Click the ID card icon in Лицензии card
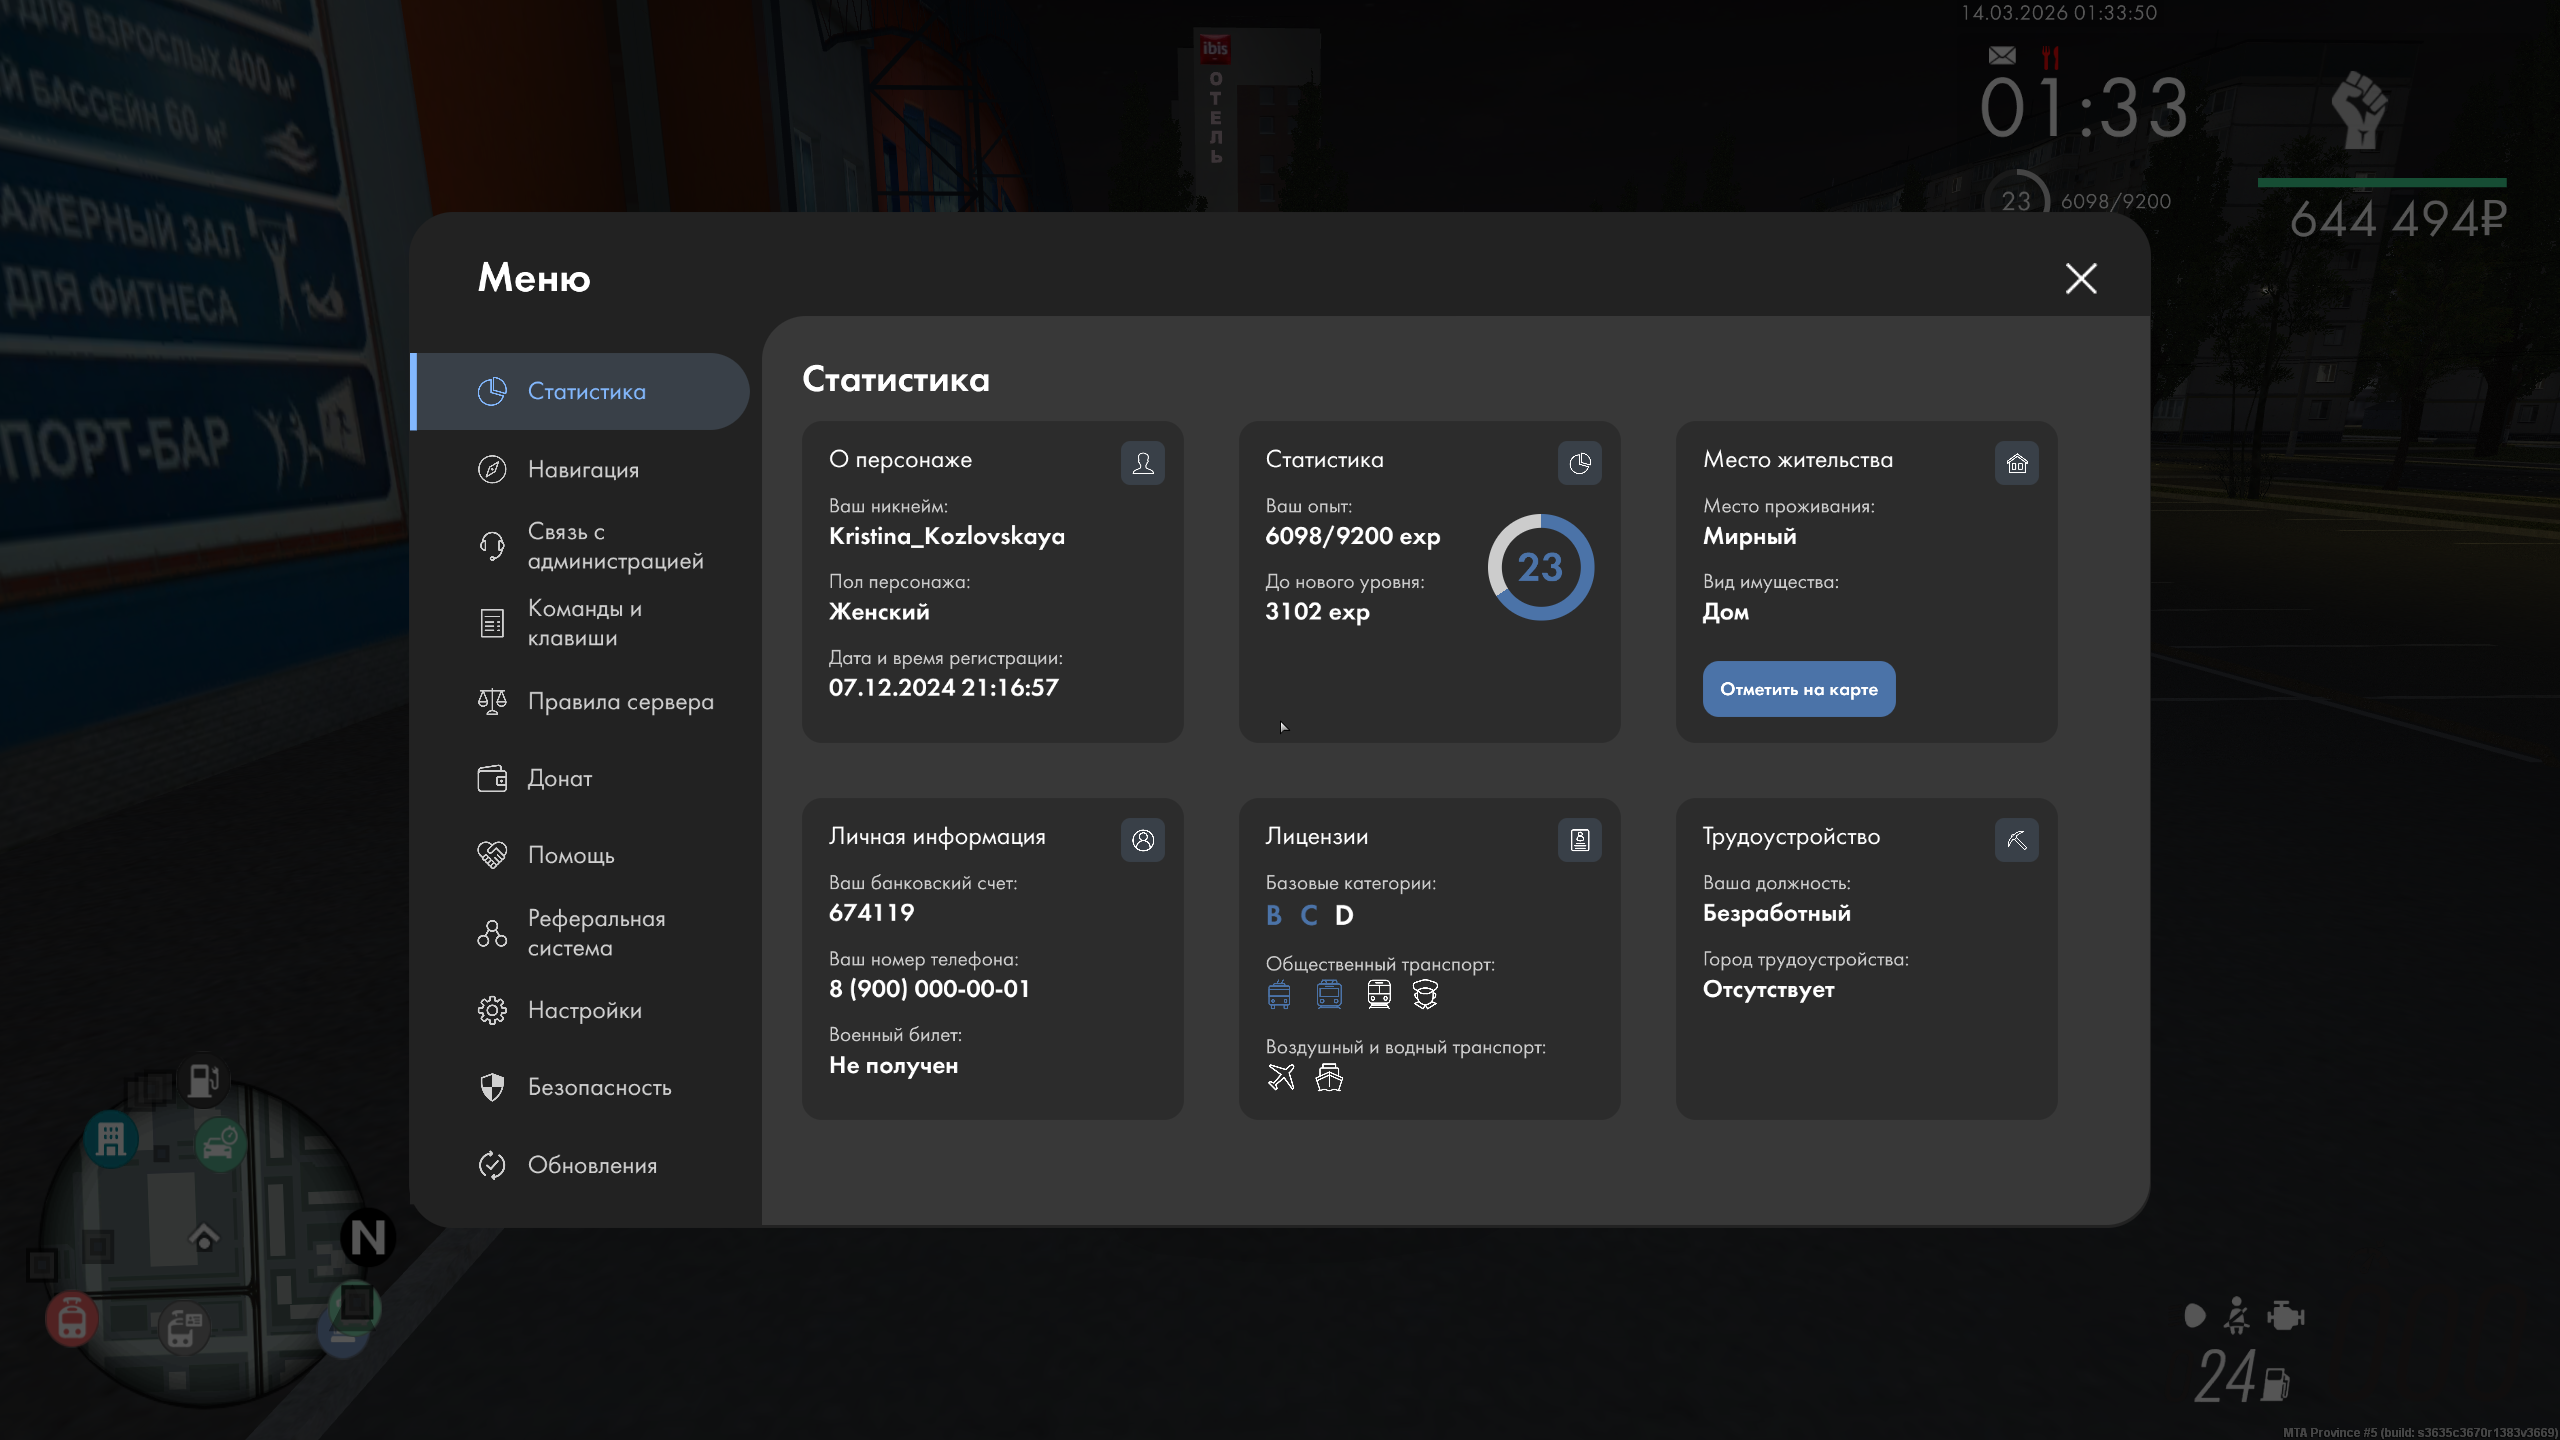 point(1579,840)
